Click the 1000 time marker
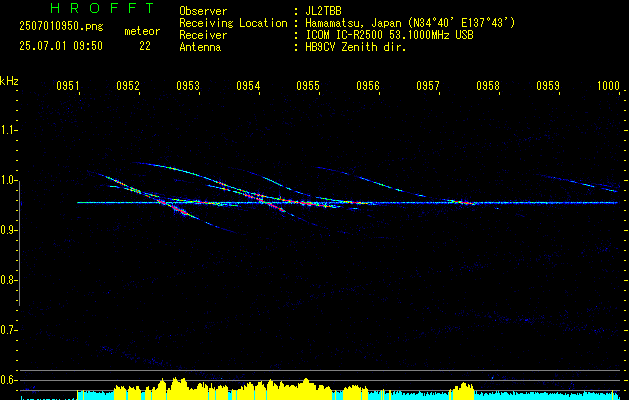 click(x=608, y=86)
